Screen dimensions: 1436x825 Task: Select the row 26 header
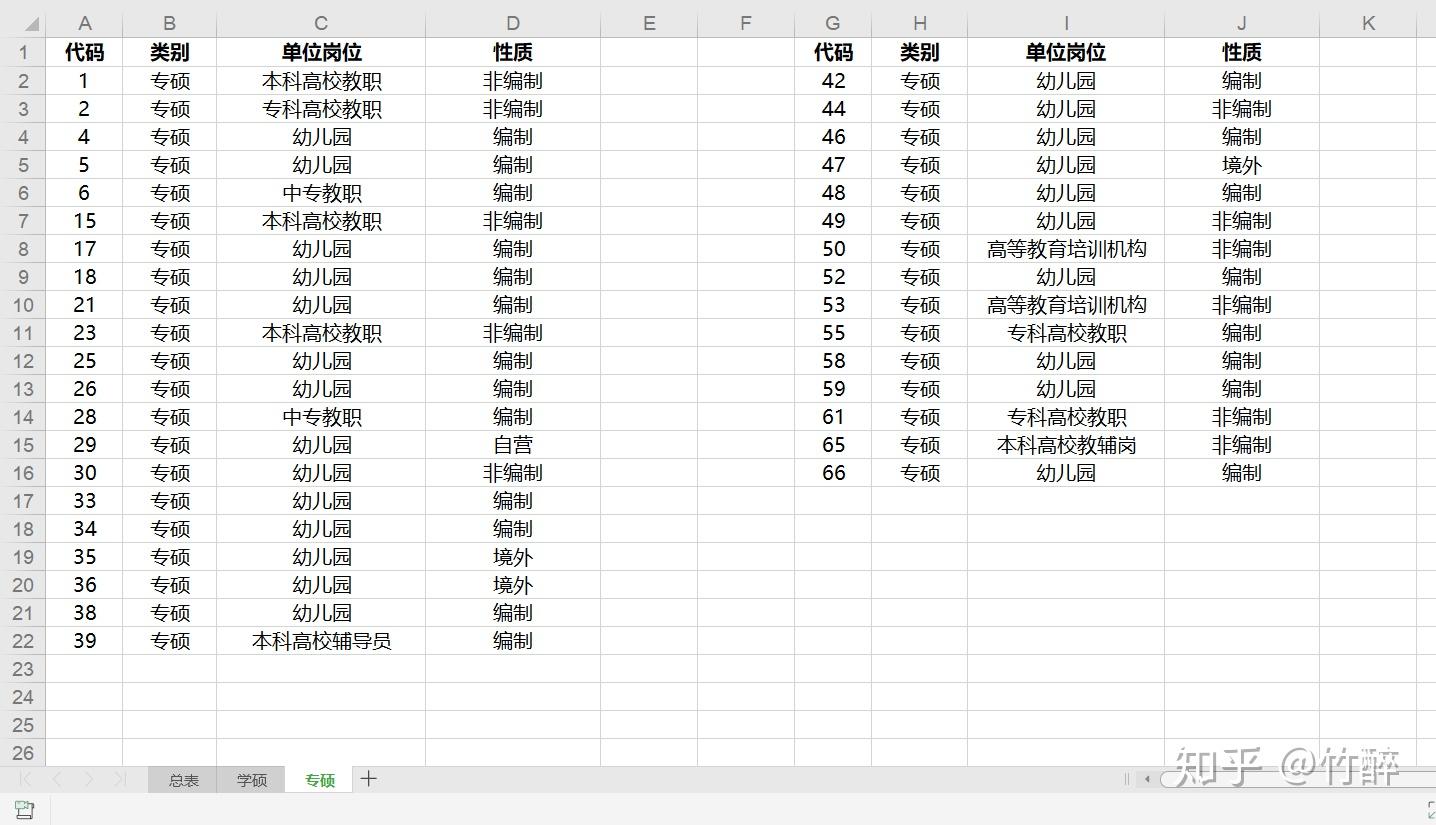point(23,753)
